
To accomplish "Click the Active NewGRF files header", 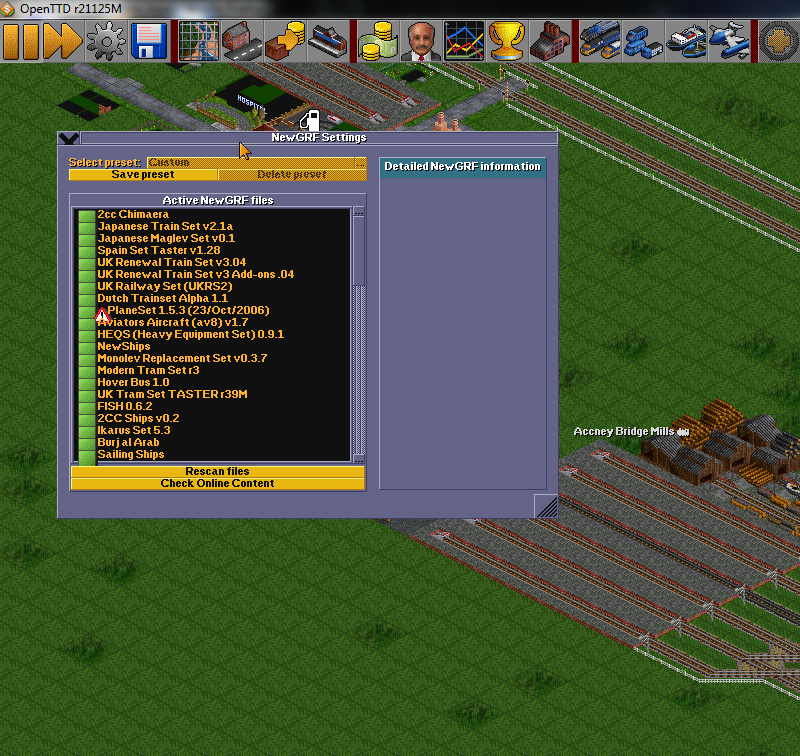I will (x=218, y=200).
